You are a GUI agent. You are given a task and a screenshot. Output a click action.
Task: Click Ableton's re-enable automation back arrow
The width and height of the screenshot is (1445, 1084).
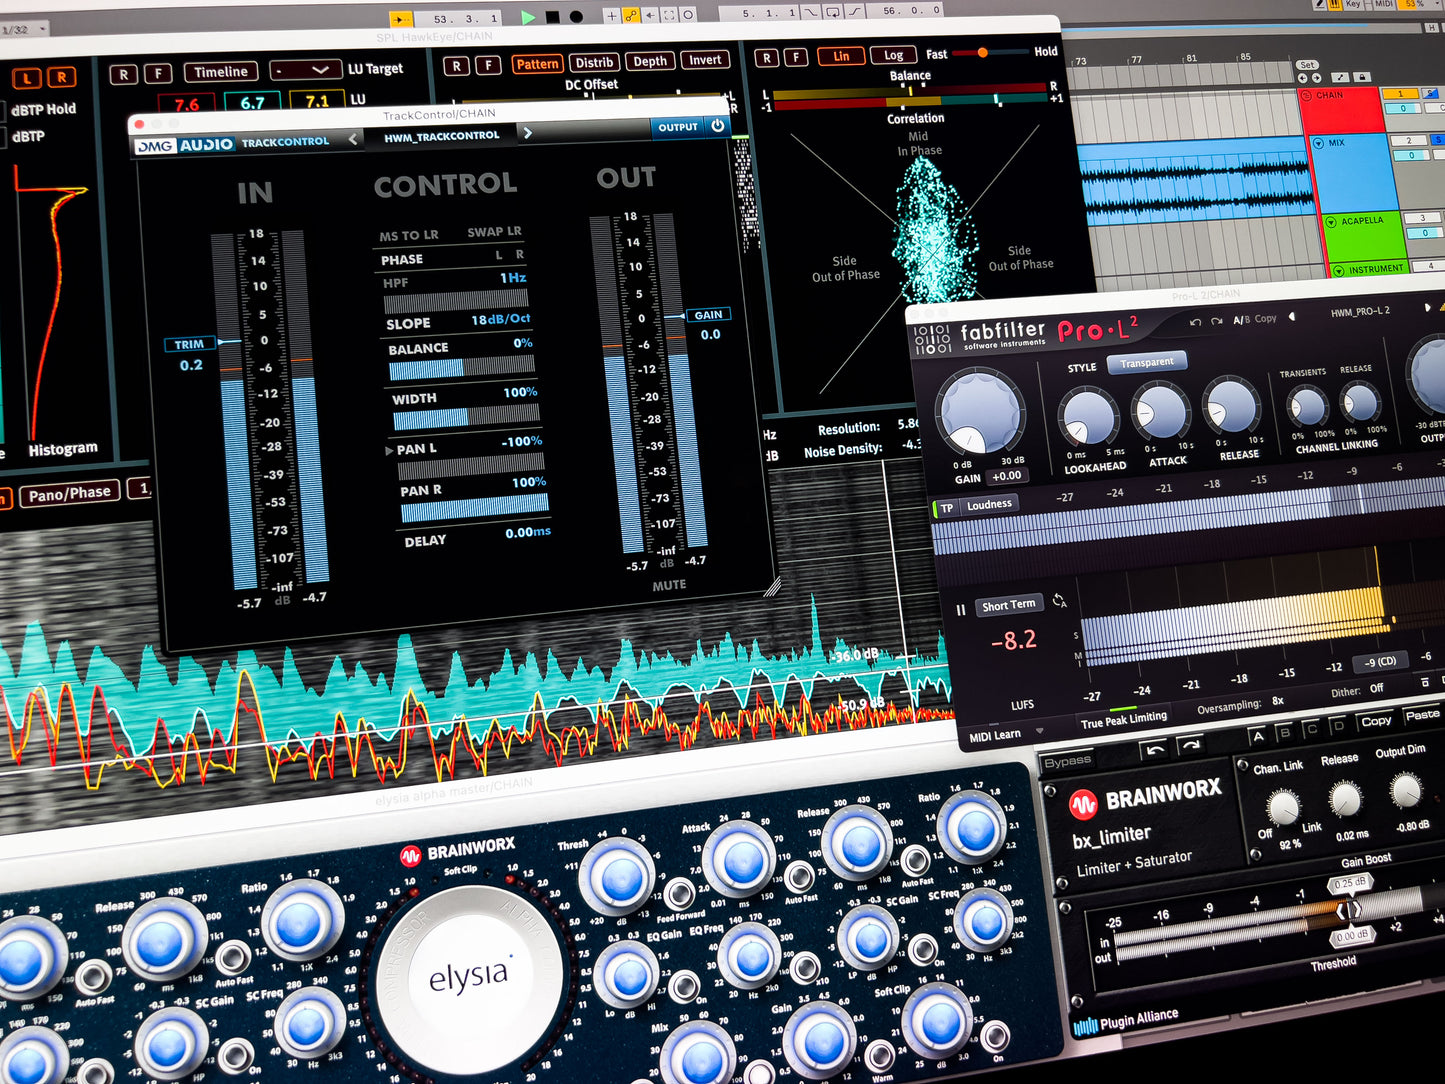point(650,15)
